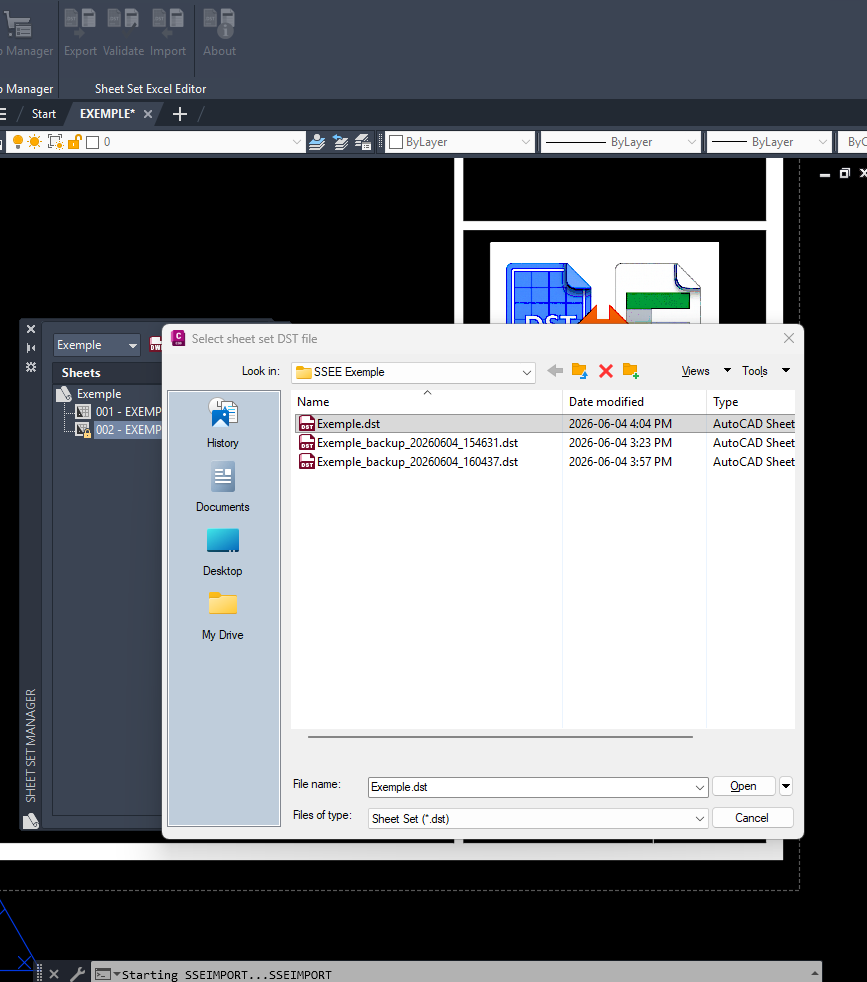
Task: Click the red Delete icon
Action: point(606,371)
